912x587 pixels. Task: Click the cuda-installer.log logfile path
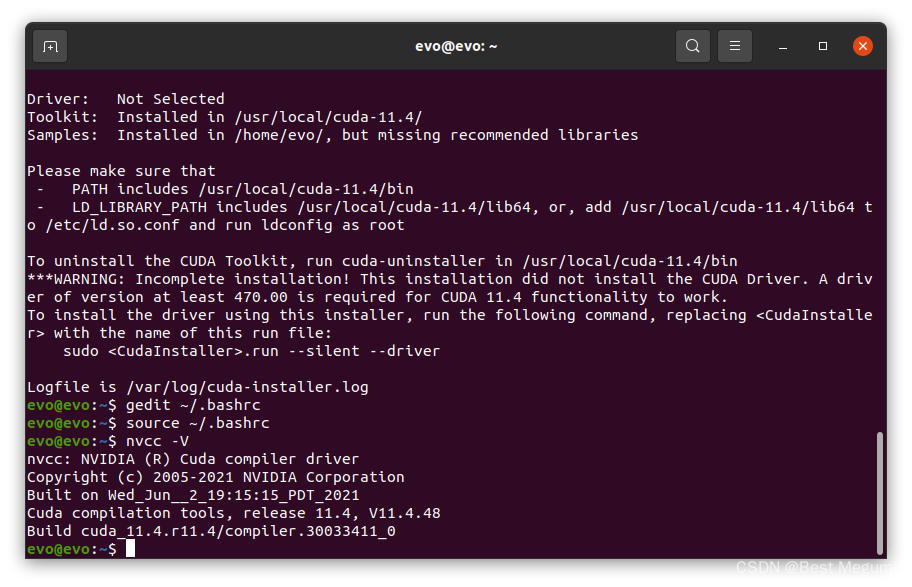point(255,386)
